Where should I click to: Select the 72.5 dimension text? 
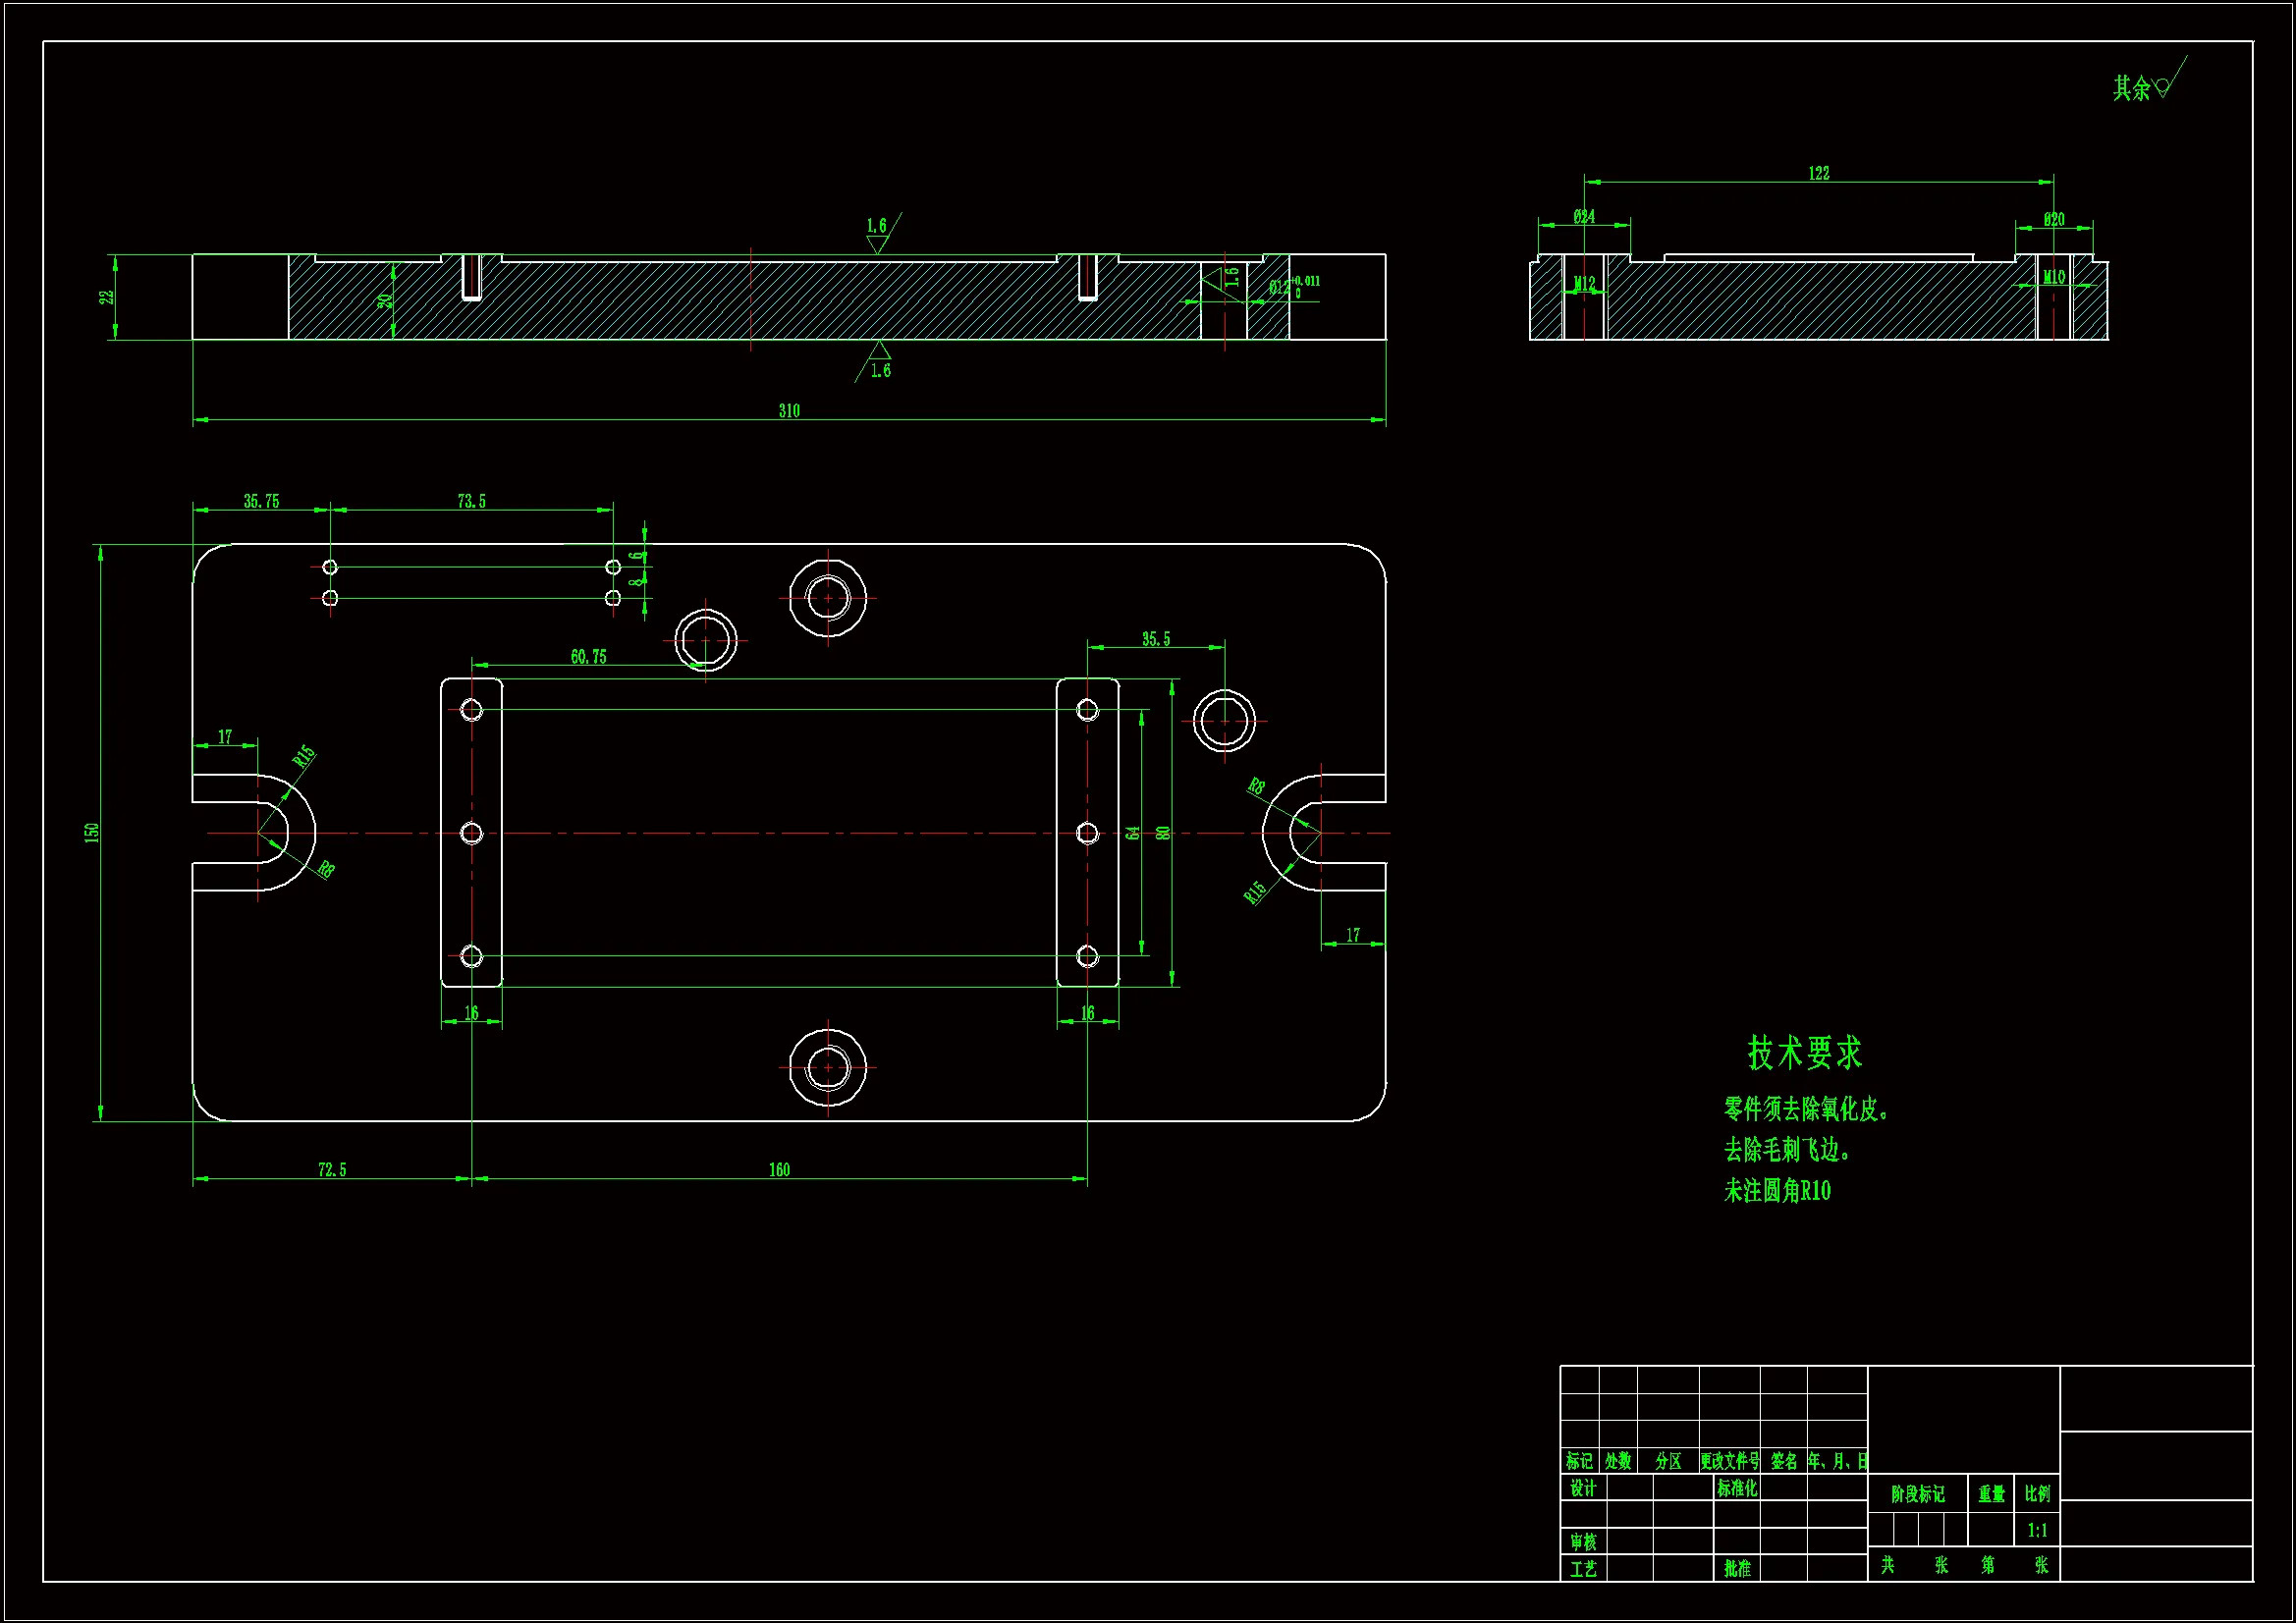(332, 1170)
